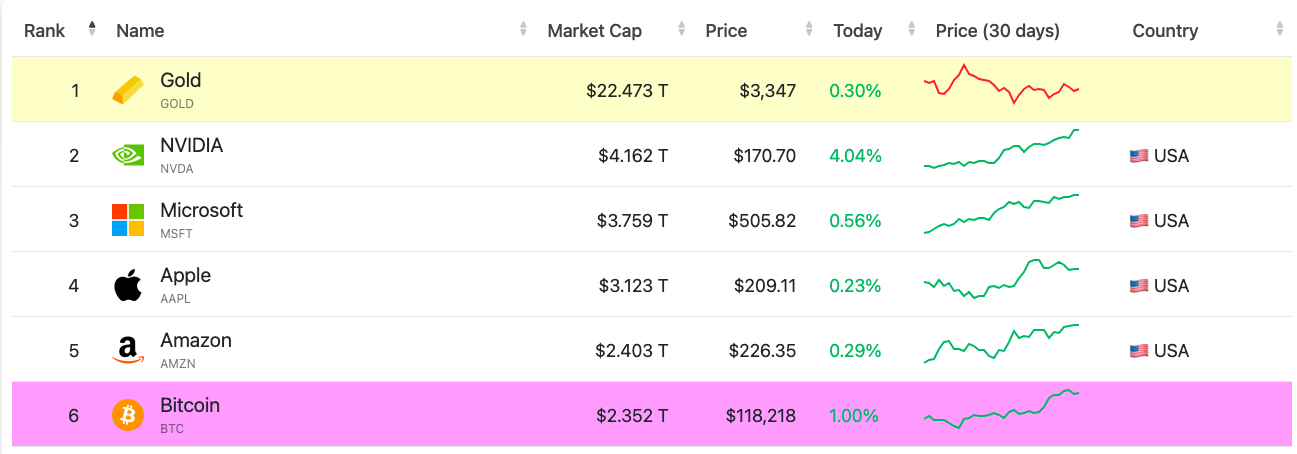Click the NVIDIA logo icon
The width and height of the screenshot is (1297, 454).
click(x=127, y=155)
